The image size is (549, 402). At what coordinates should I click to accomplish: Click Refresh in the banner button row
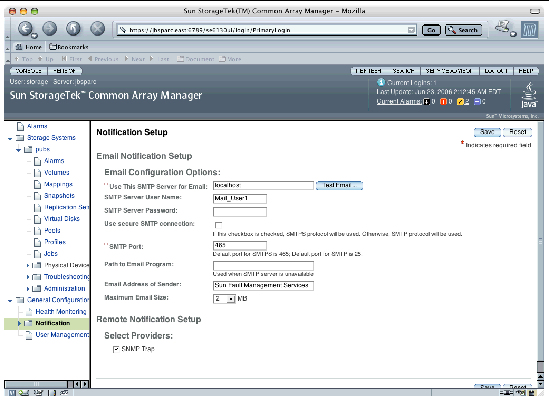coord(368,71)
